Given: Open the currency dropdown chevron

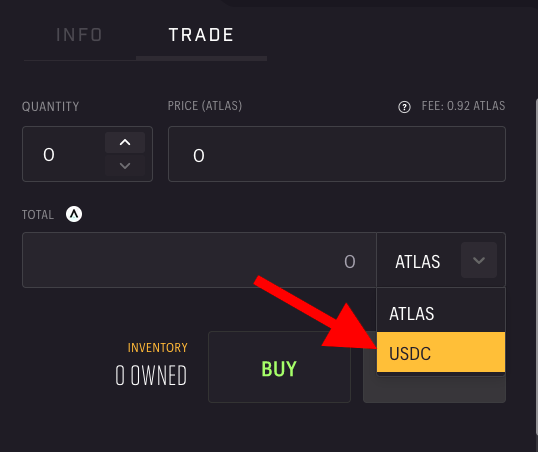Looking at the screenshot, I should [x=479, y=260].
